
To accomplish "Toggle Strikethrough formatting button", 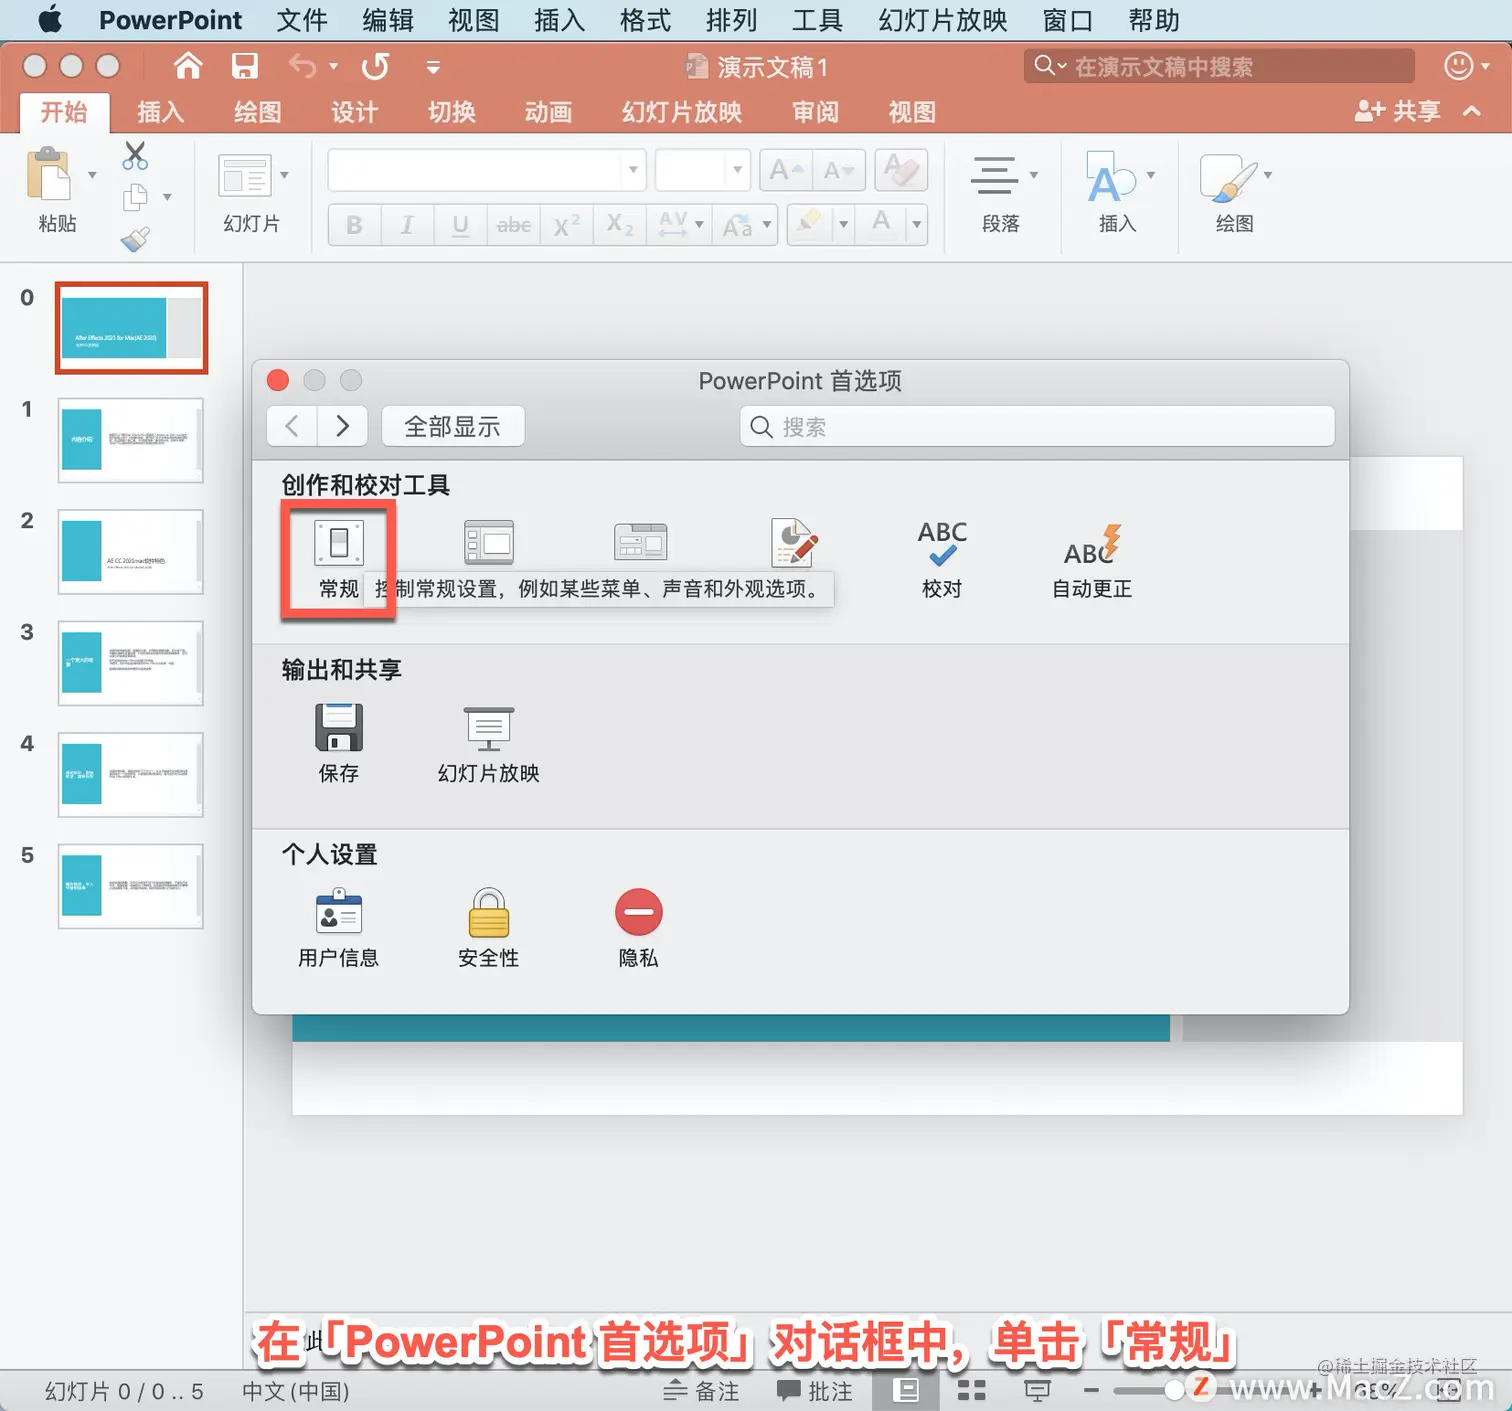I will coord(514,225).
